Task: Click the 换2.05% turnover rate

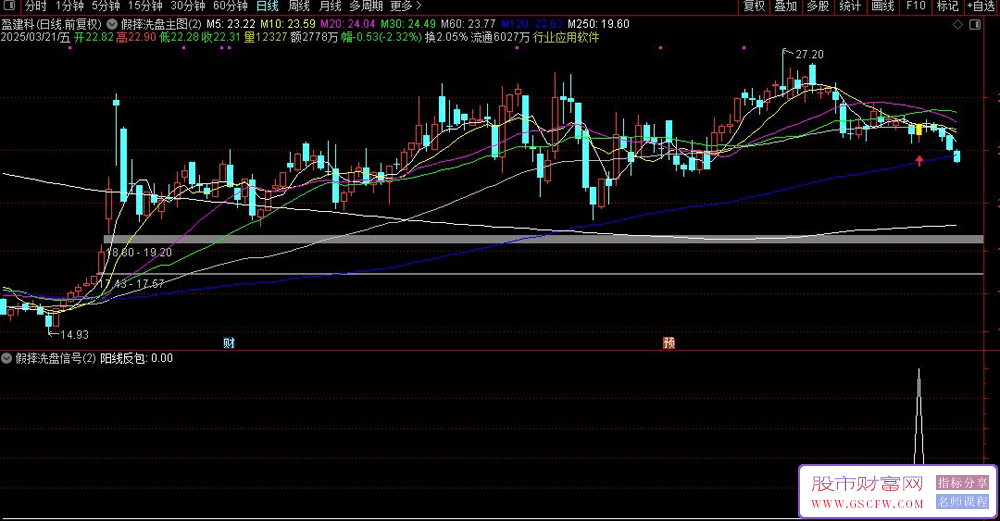Action: point(446,38)
